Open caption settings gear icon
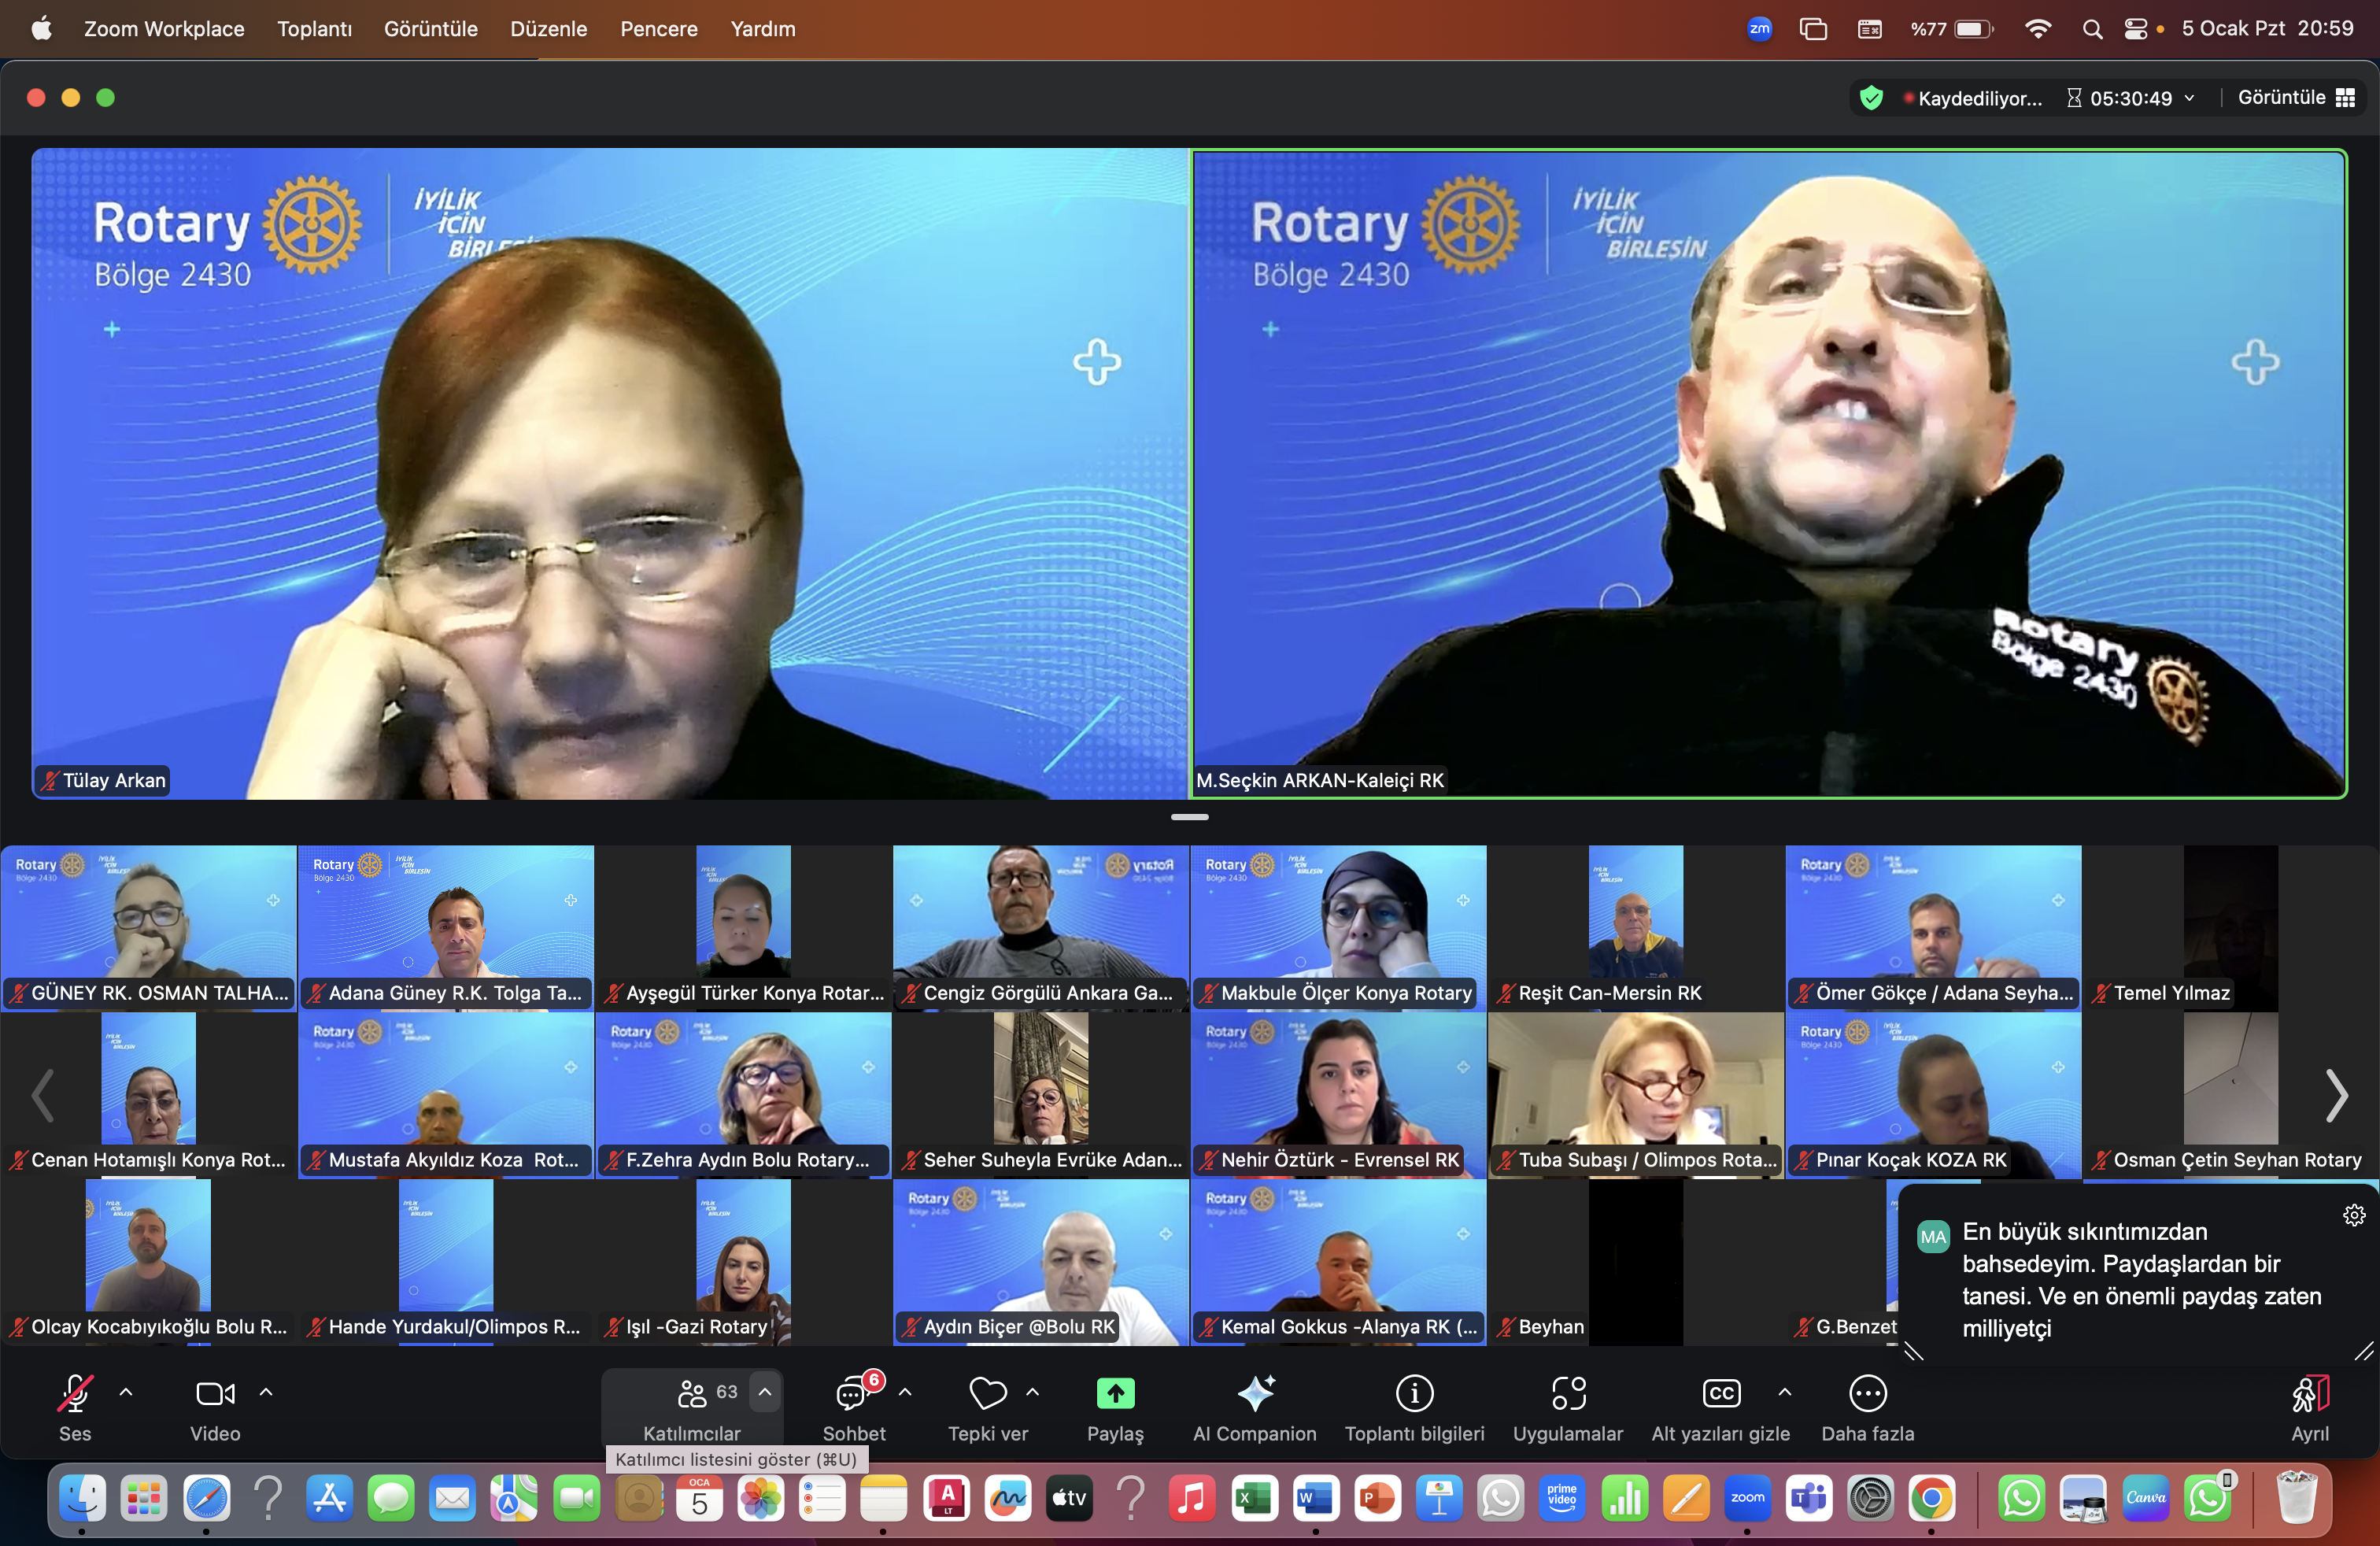 click(x=2354, y=1215)
